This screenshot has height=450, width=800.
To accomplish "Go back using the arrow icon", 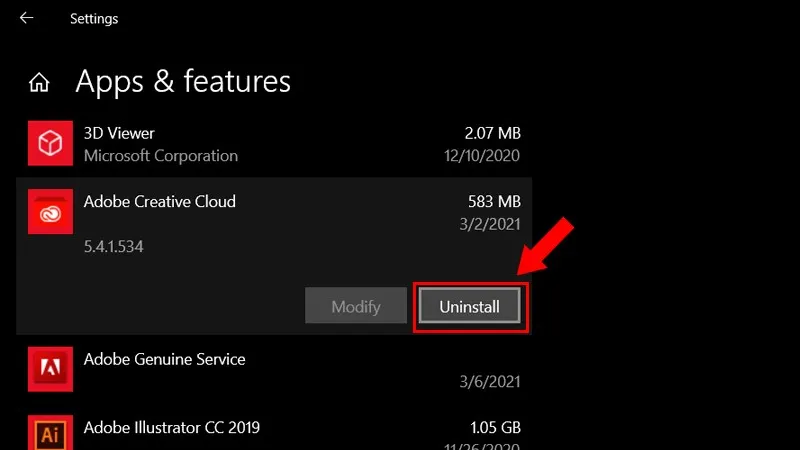I will pyautogui.click(x=27, y=18).
